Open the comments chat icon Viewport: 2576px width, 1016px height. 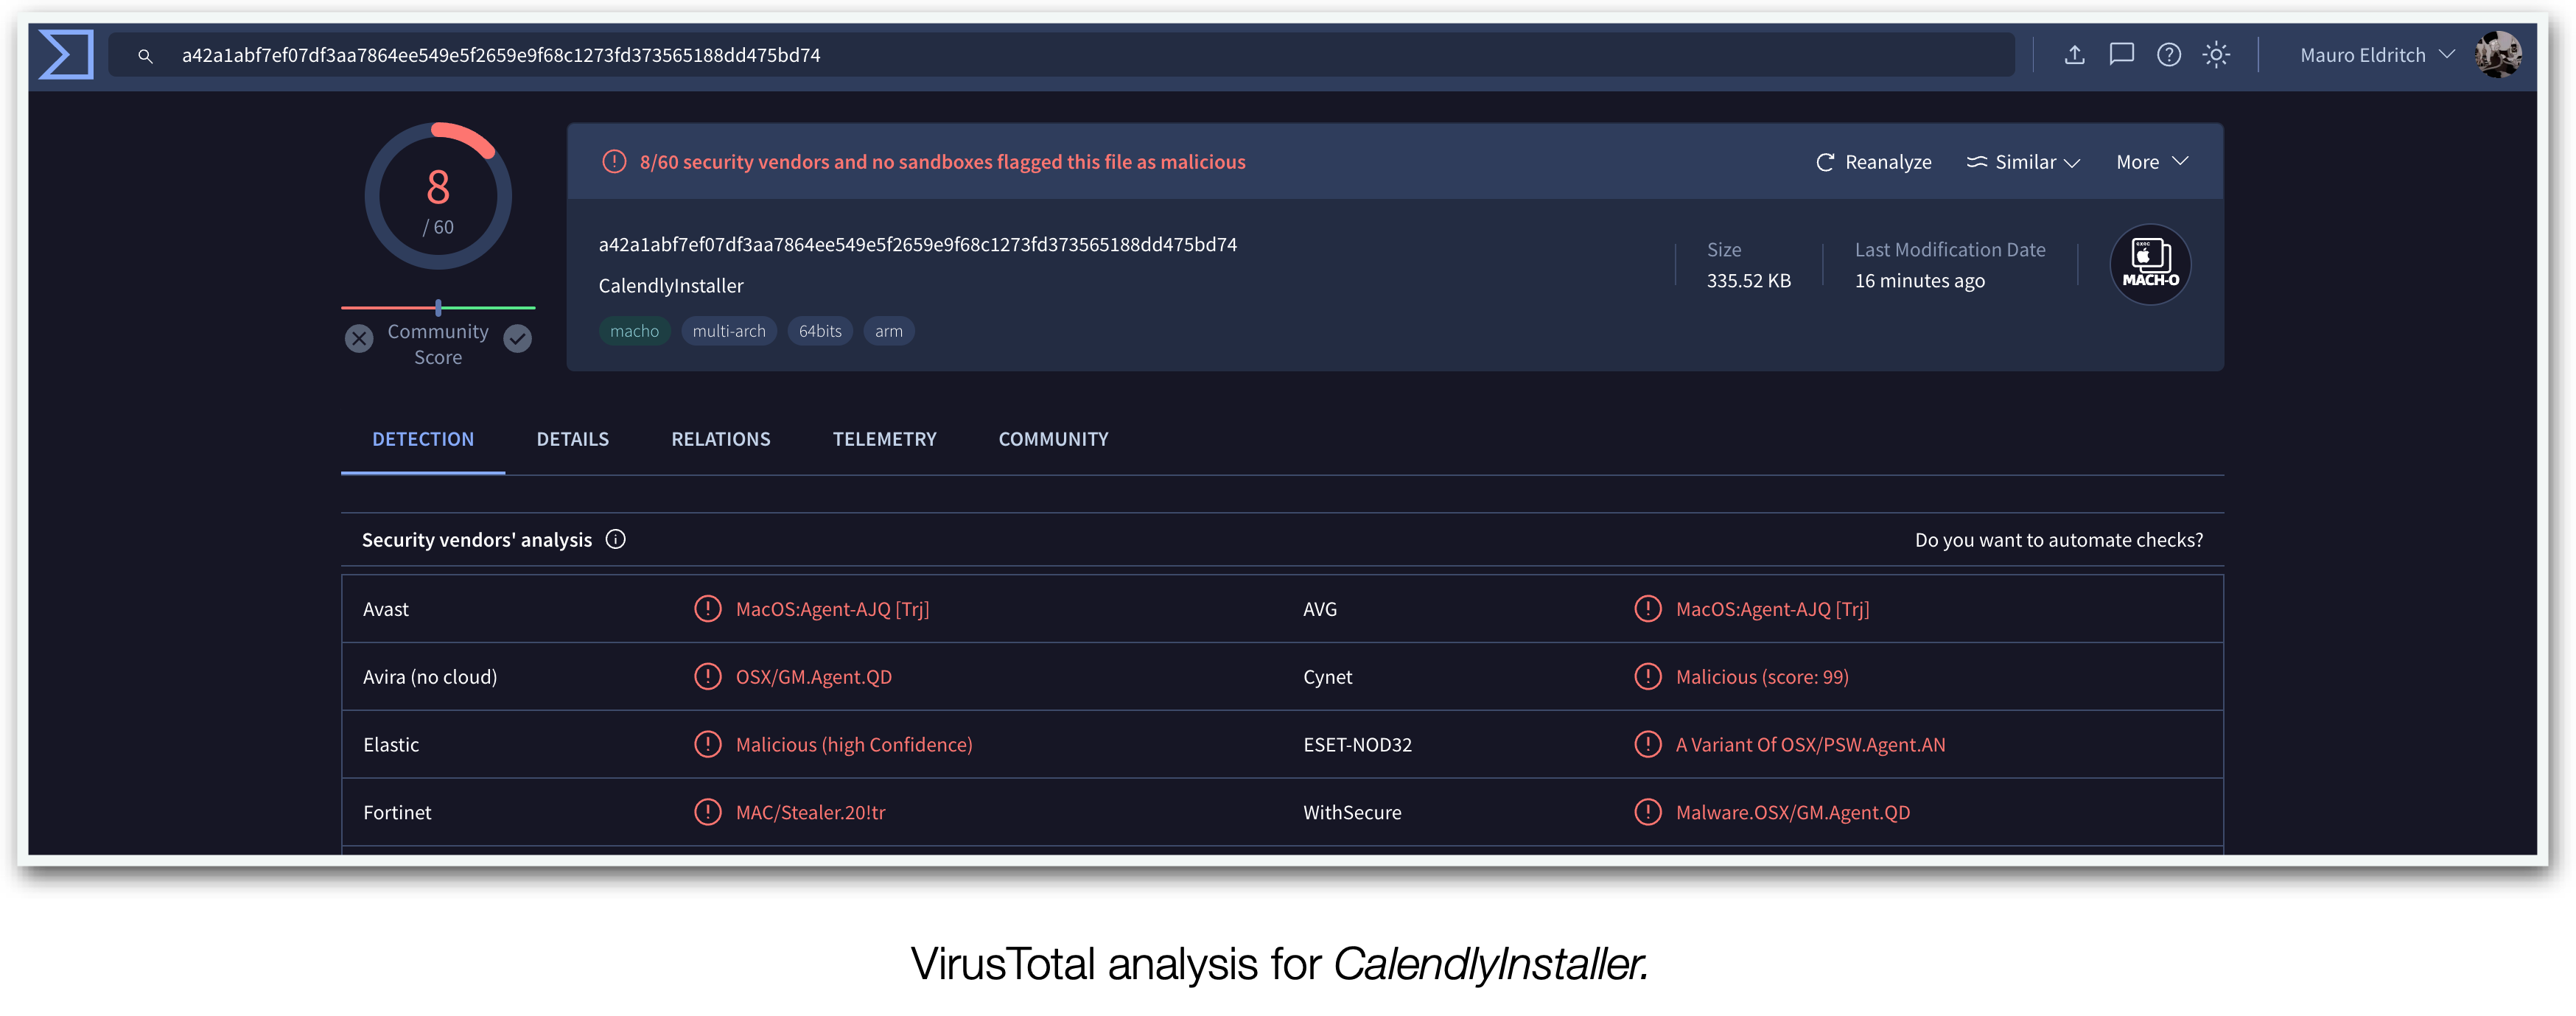tap(2121, 55)
